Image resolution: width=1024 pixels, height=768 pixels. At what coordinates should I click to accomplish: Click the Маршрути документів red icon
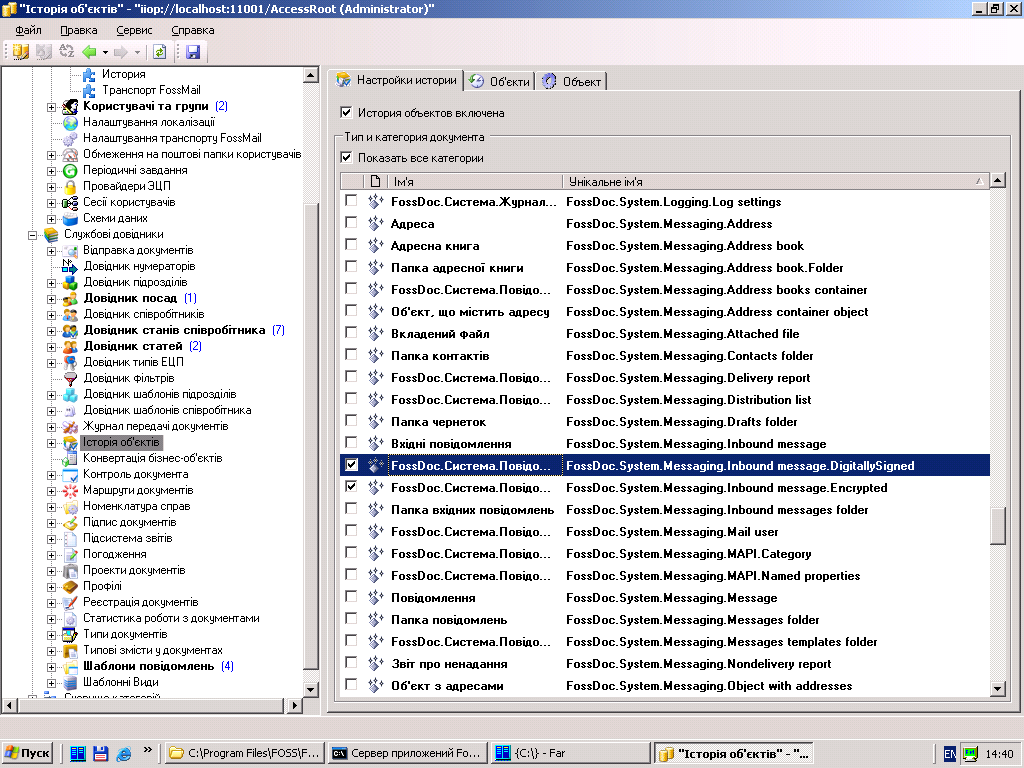coord(71,490)
